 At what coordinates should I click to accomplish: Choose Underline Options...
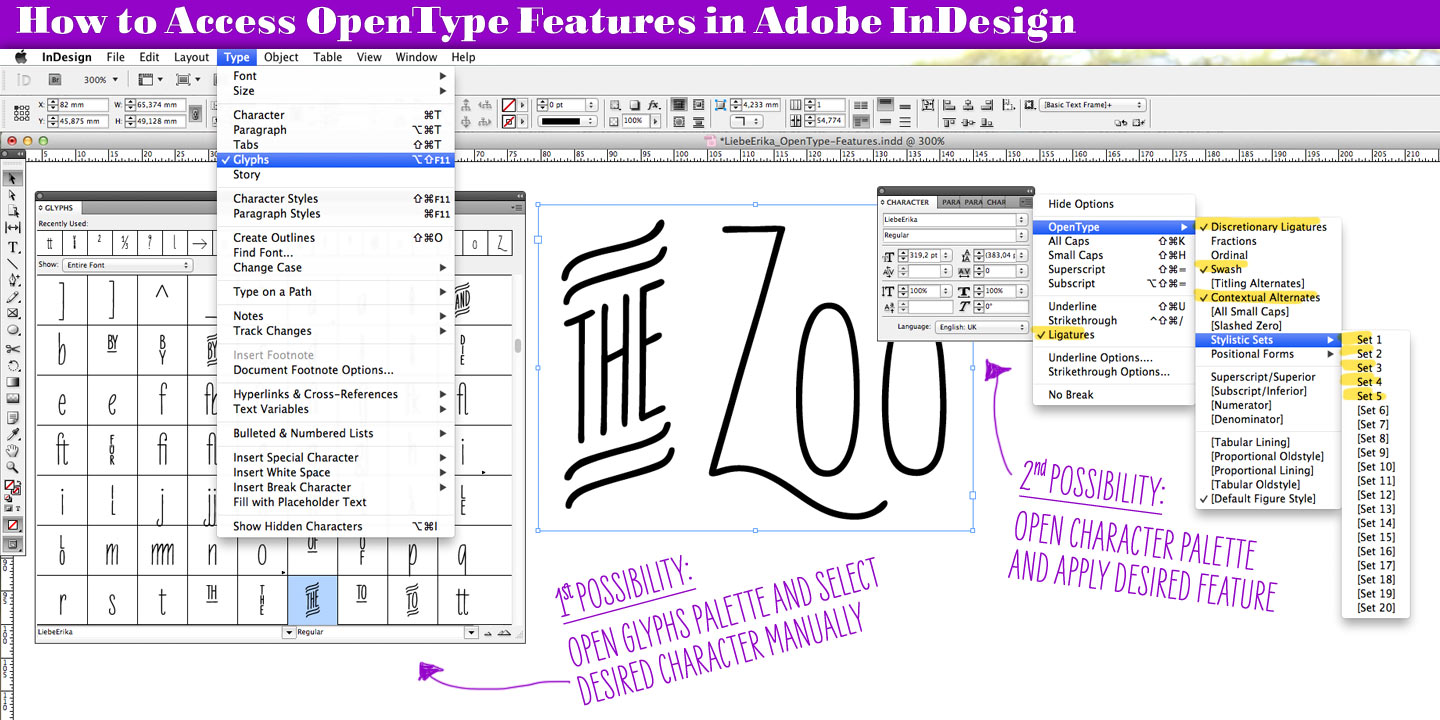coord(1114,358)
